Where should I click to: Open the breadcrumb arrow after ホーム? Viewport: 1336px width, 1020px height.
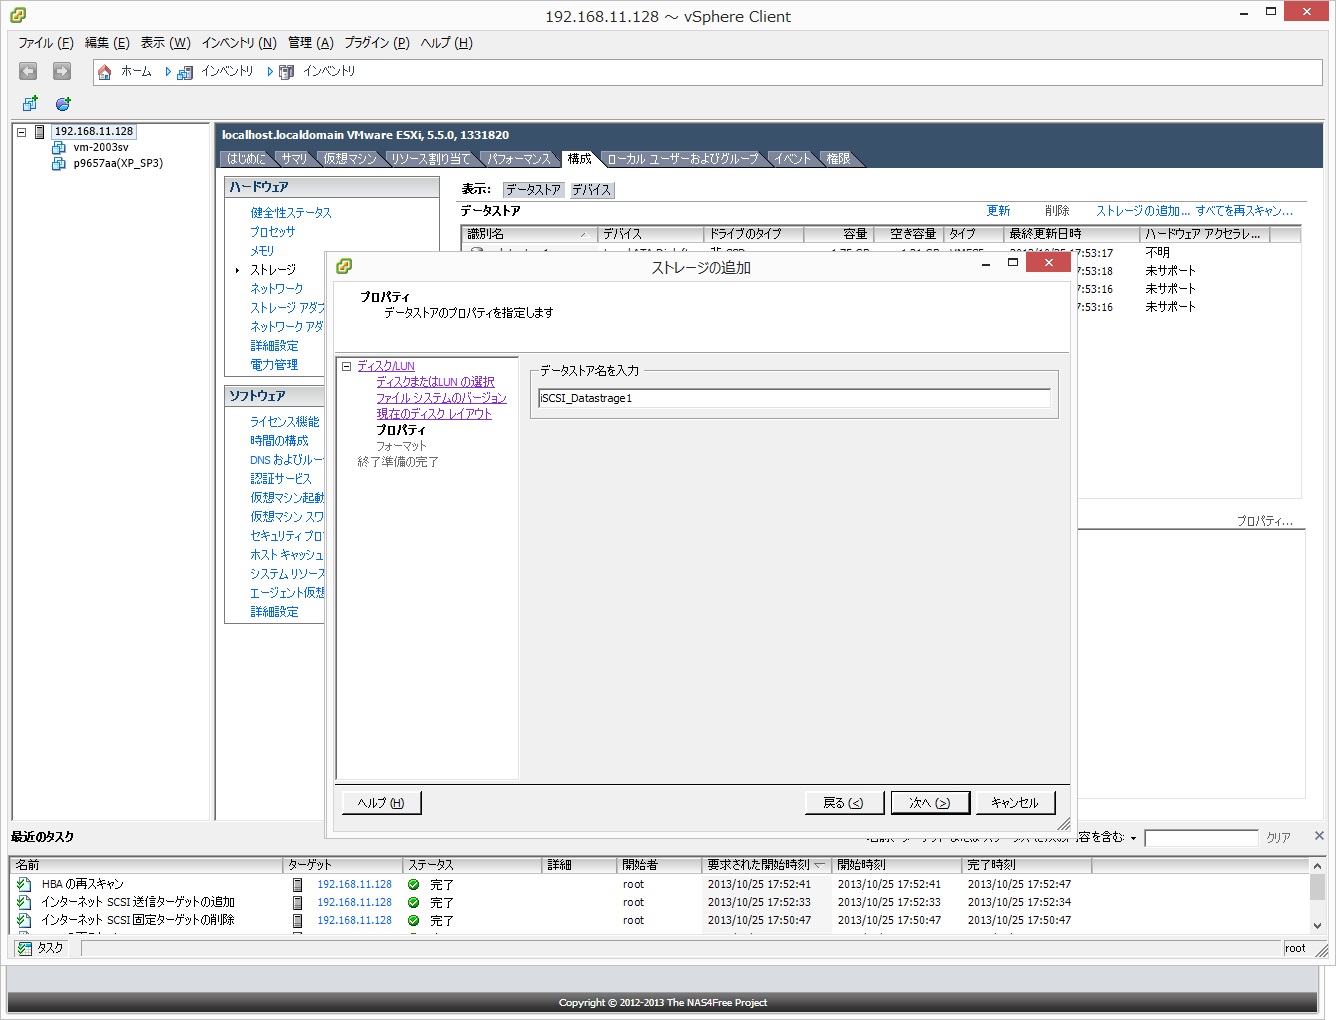[168, 72]
